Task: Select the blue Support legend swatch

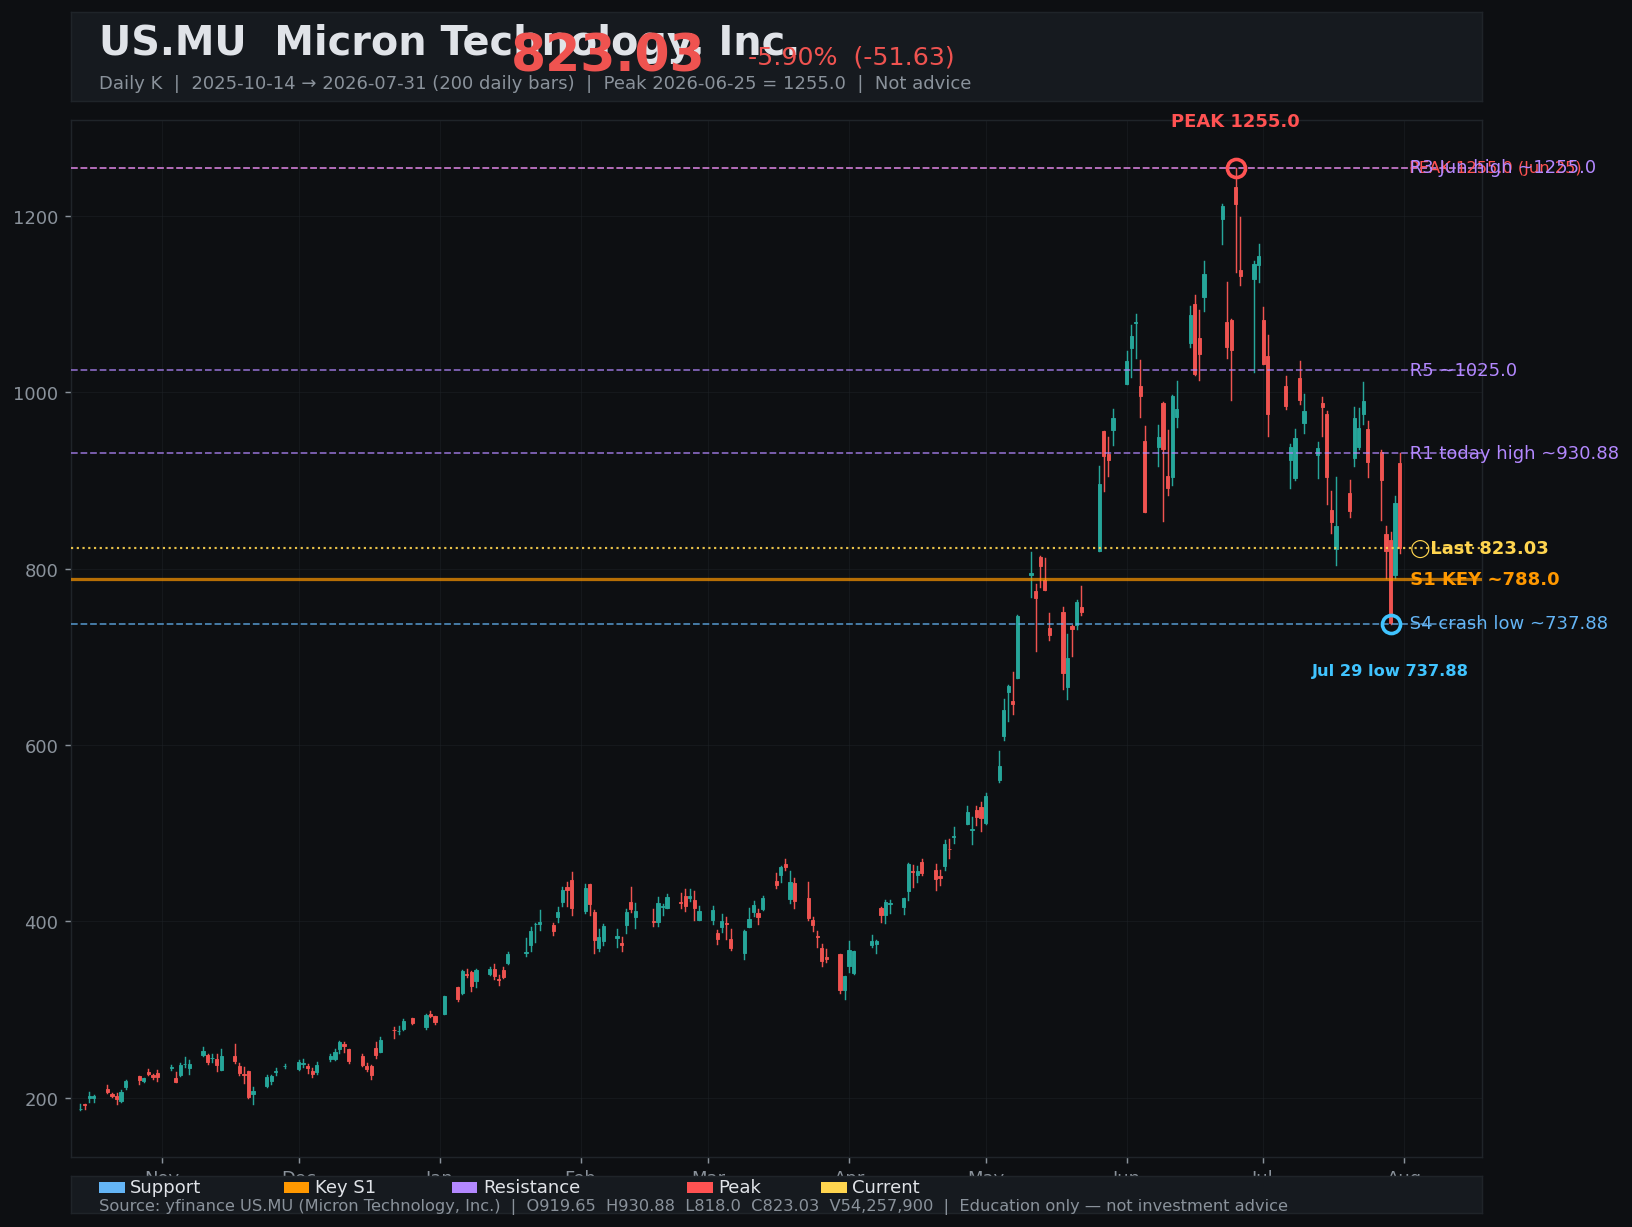Action: coord(112,1187)
